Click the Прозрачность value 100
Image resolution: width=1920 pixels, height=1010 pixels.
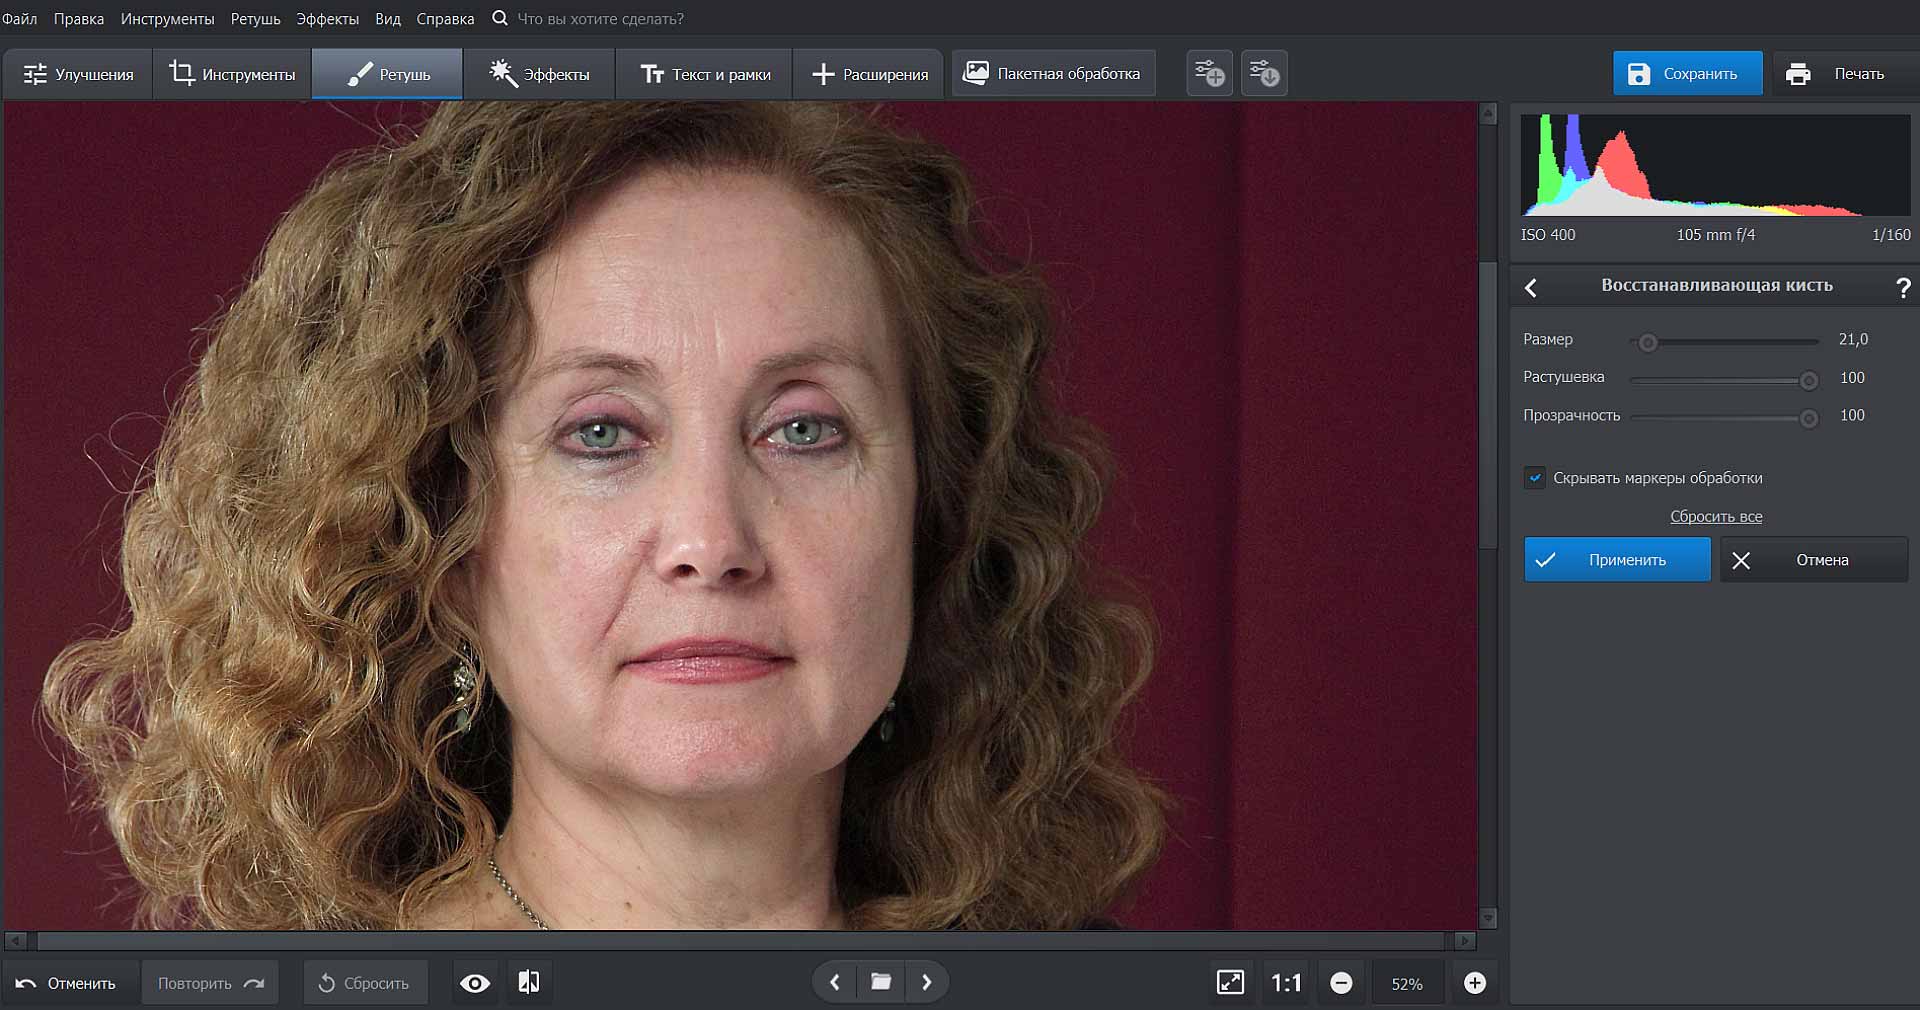point(1852,415)
